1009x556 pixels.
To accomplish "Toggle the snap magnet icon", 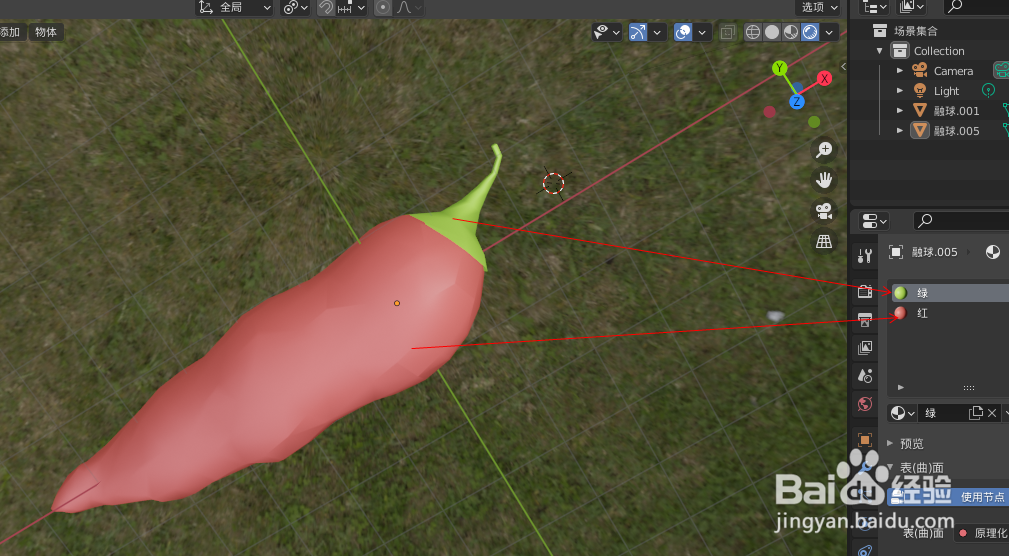I will pyautogui.click(x=326, y=7).
